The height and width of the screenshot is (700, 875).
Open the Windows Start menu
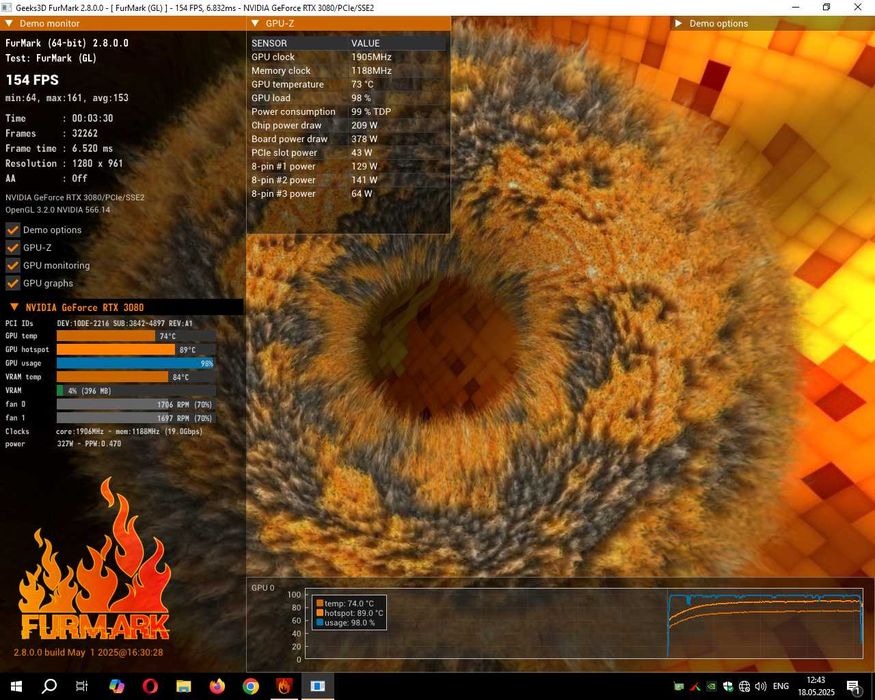pyautogui.click(x=16, y=686)
